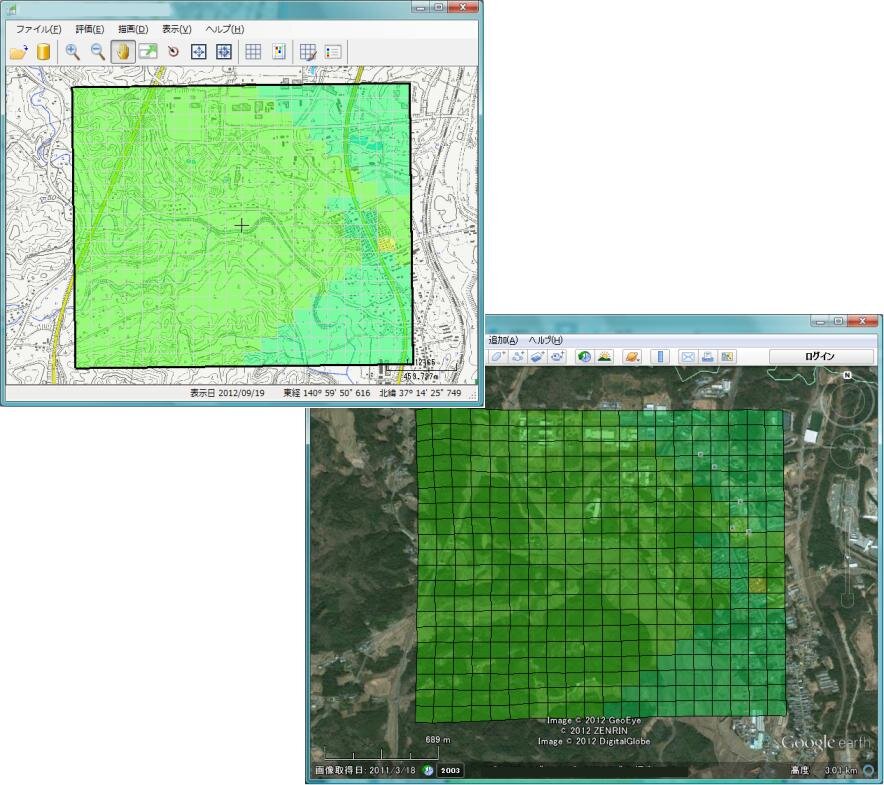Show the plain grid mesh icon
Screen dimensions: 884x785
click(x=254, y=52)
